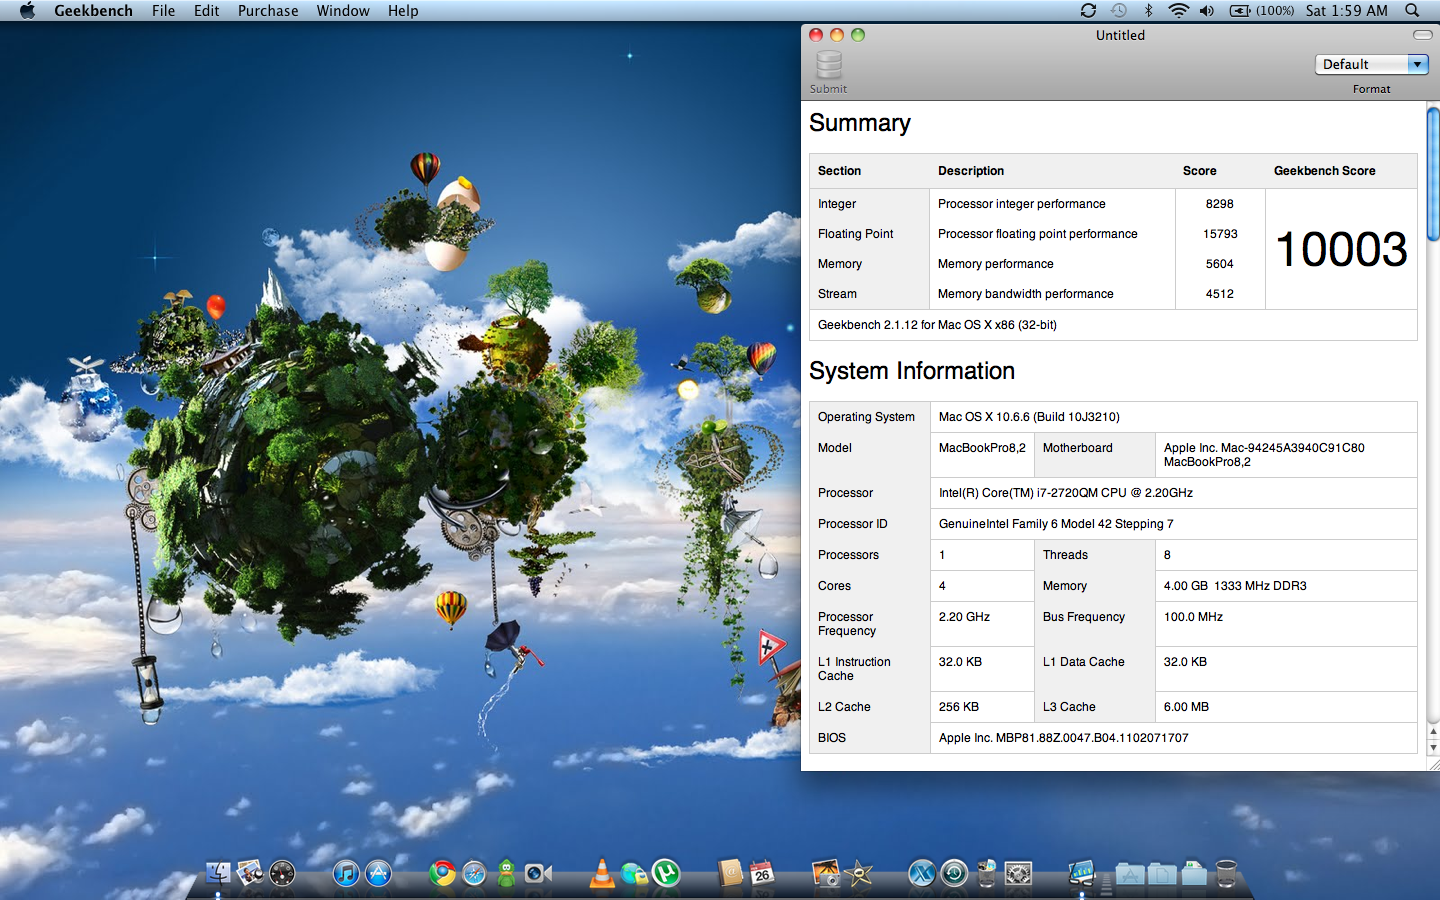Click the Stream score 4512
The width and height of the screenshot is (1440, 900).
pyautogui.click(x=1219, y=293)
